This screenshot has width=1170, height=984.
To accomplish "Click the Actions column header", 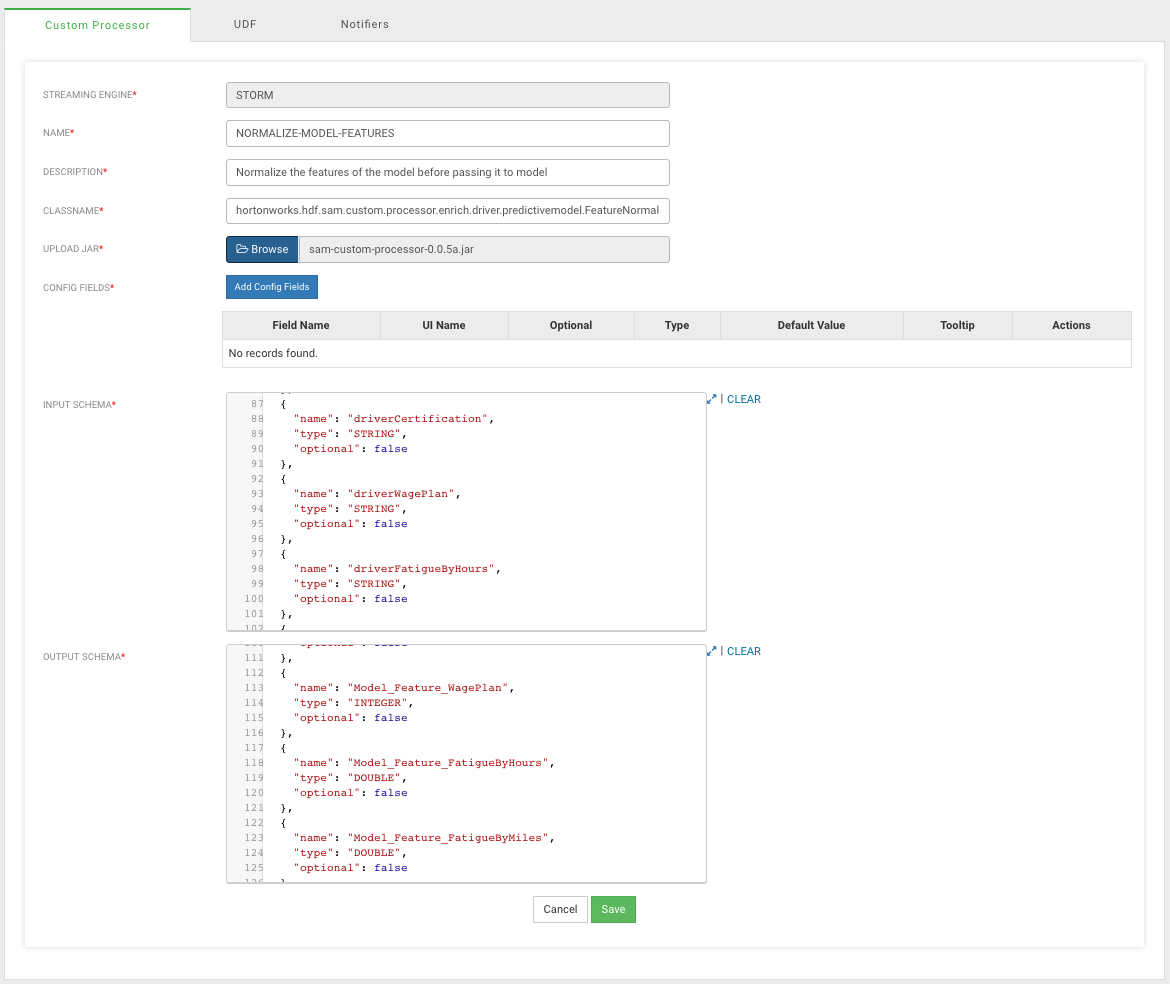I will coord(1071,325).
